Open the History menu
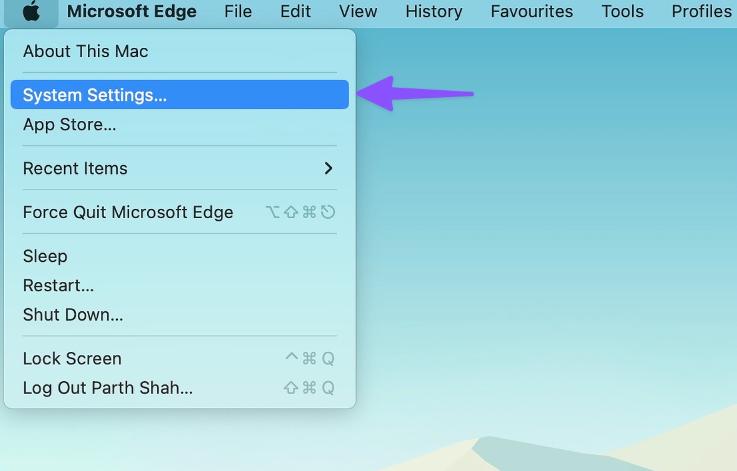Viewport: 737px width, 471px height. pos(434,11)
